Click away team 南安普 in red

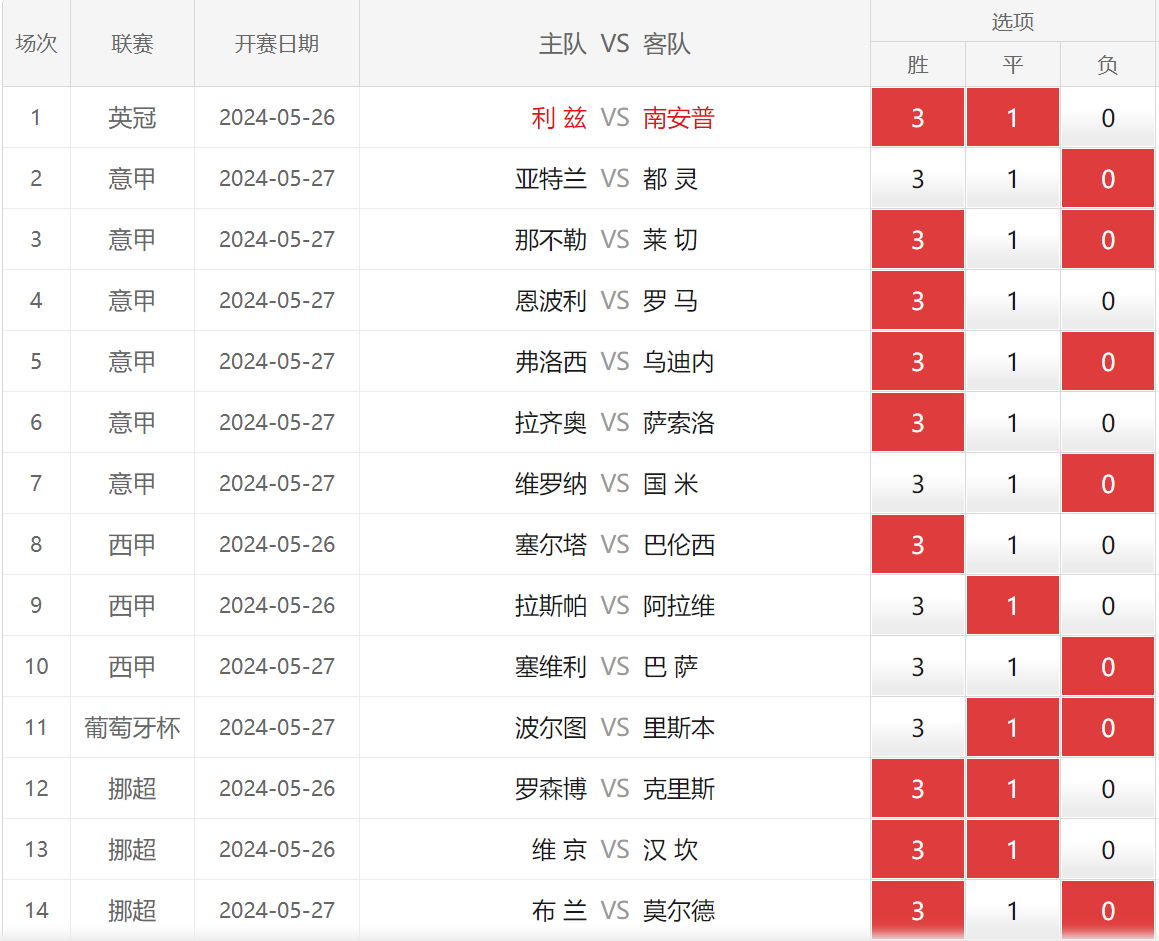pyautogui.click(x=679, y=118)
